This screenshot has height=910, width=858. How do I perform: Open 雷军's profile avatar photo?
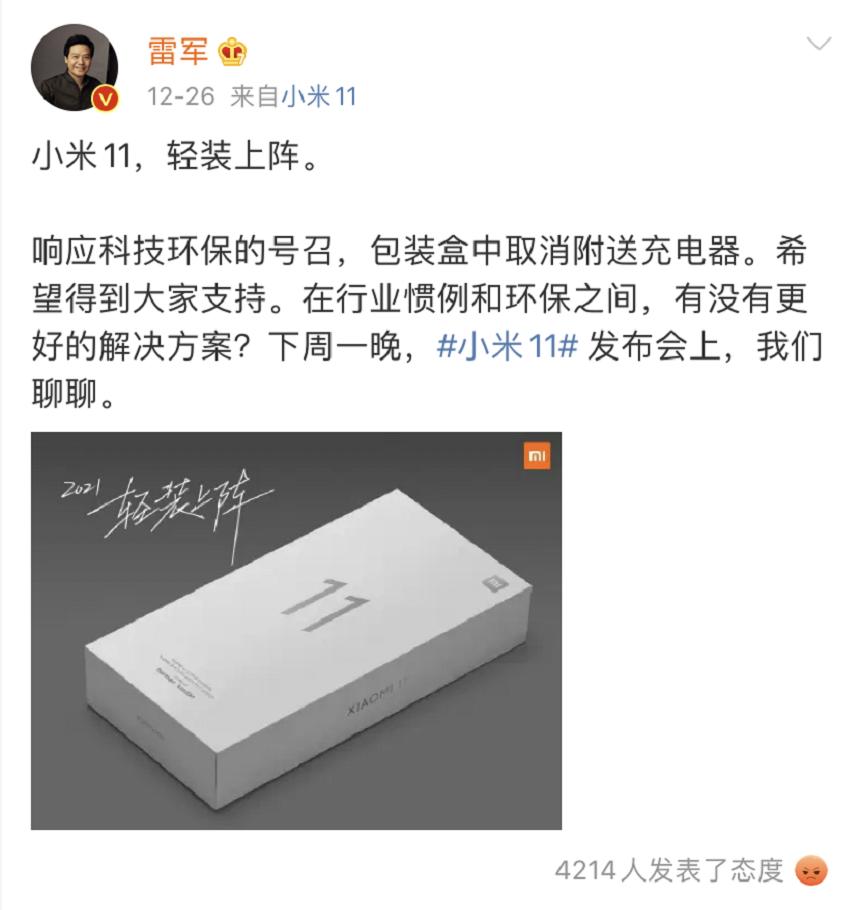coord(74,67)
